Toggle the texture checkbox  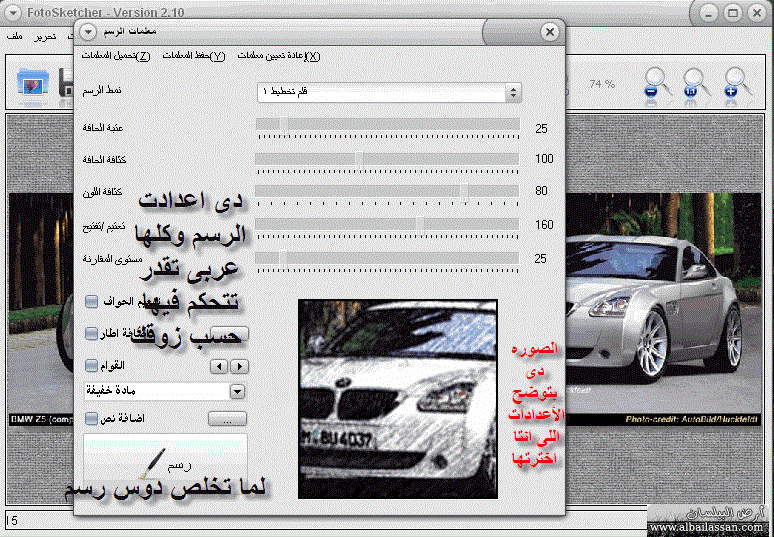[x=92, y=366]
